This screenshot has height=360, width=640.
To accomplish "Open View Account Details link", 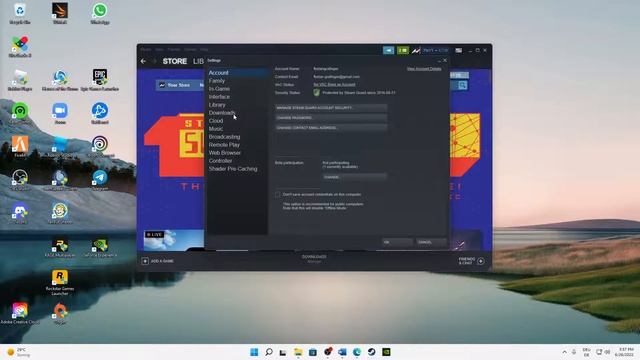I will (x=424, y=69).
